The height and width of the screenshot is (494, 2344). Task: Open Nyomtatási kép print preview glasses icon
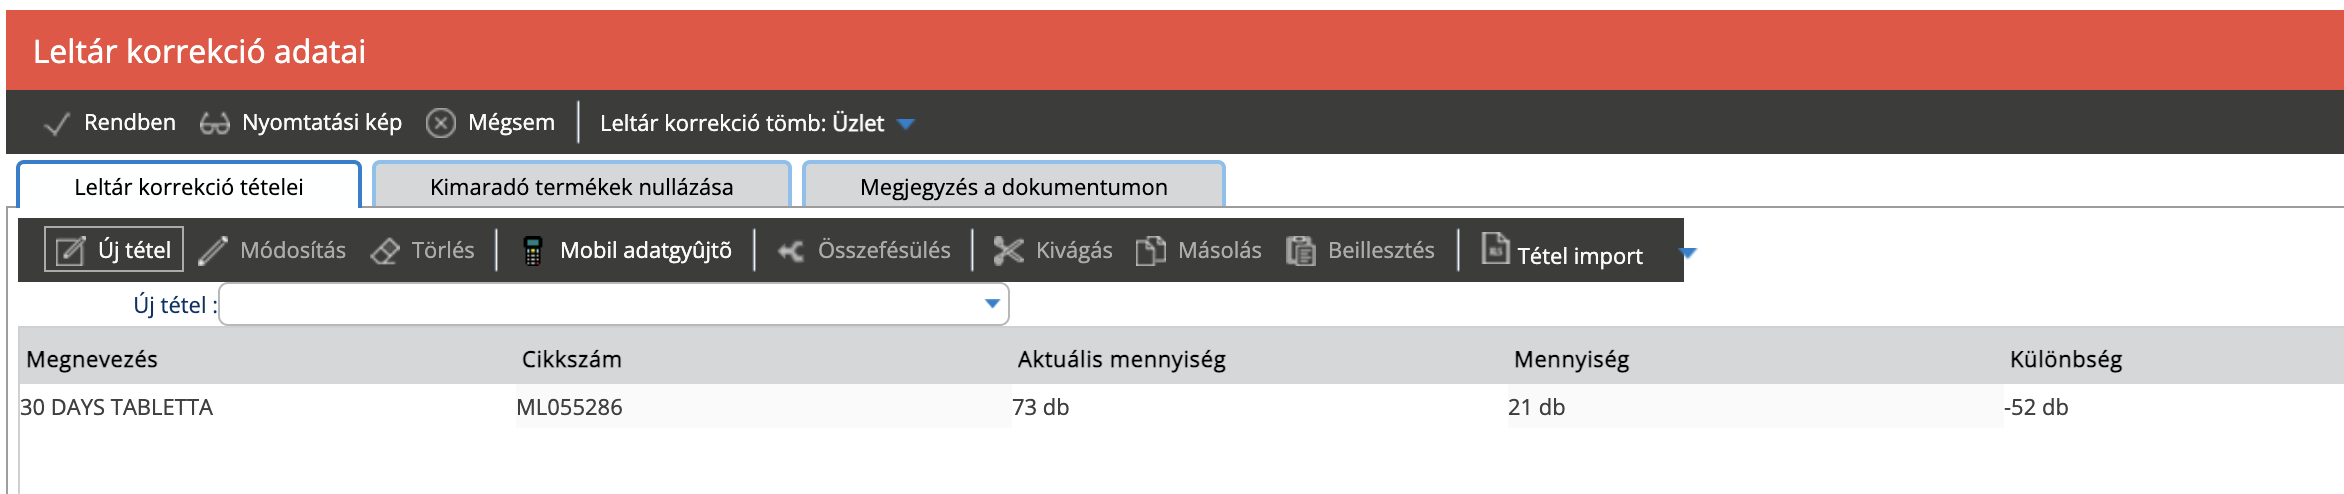coord(214,124)
